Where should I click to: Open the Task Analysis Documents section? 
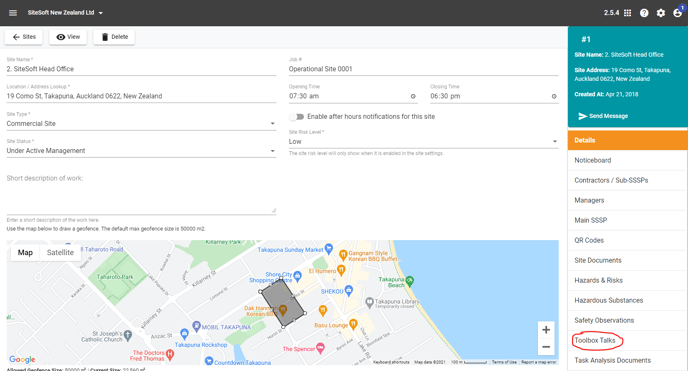click(627, 360)
